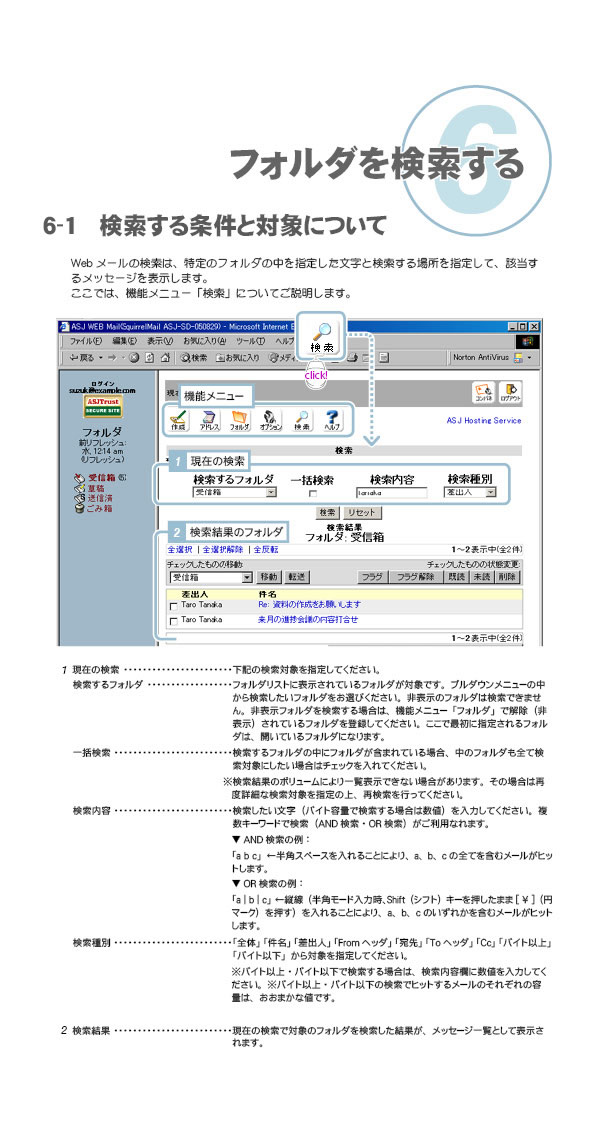Click the Norton AntiVirus toolbar icon
This screenshot has width=595, height=1123.
(x=517, y=357)
